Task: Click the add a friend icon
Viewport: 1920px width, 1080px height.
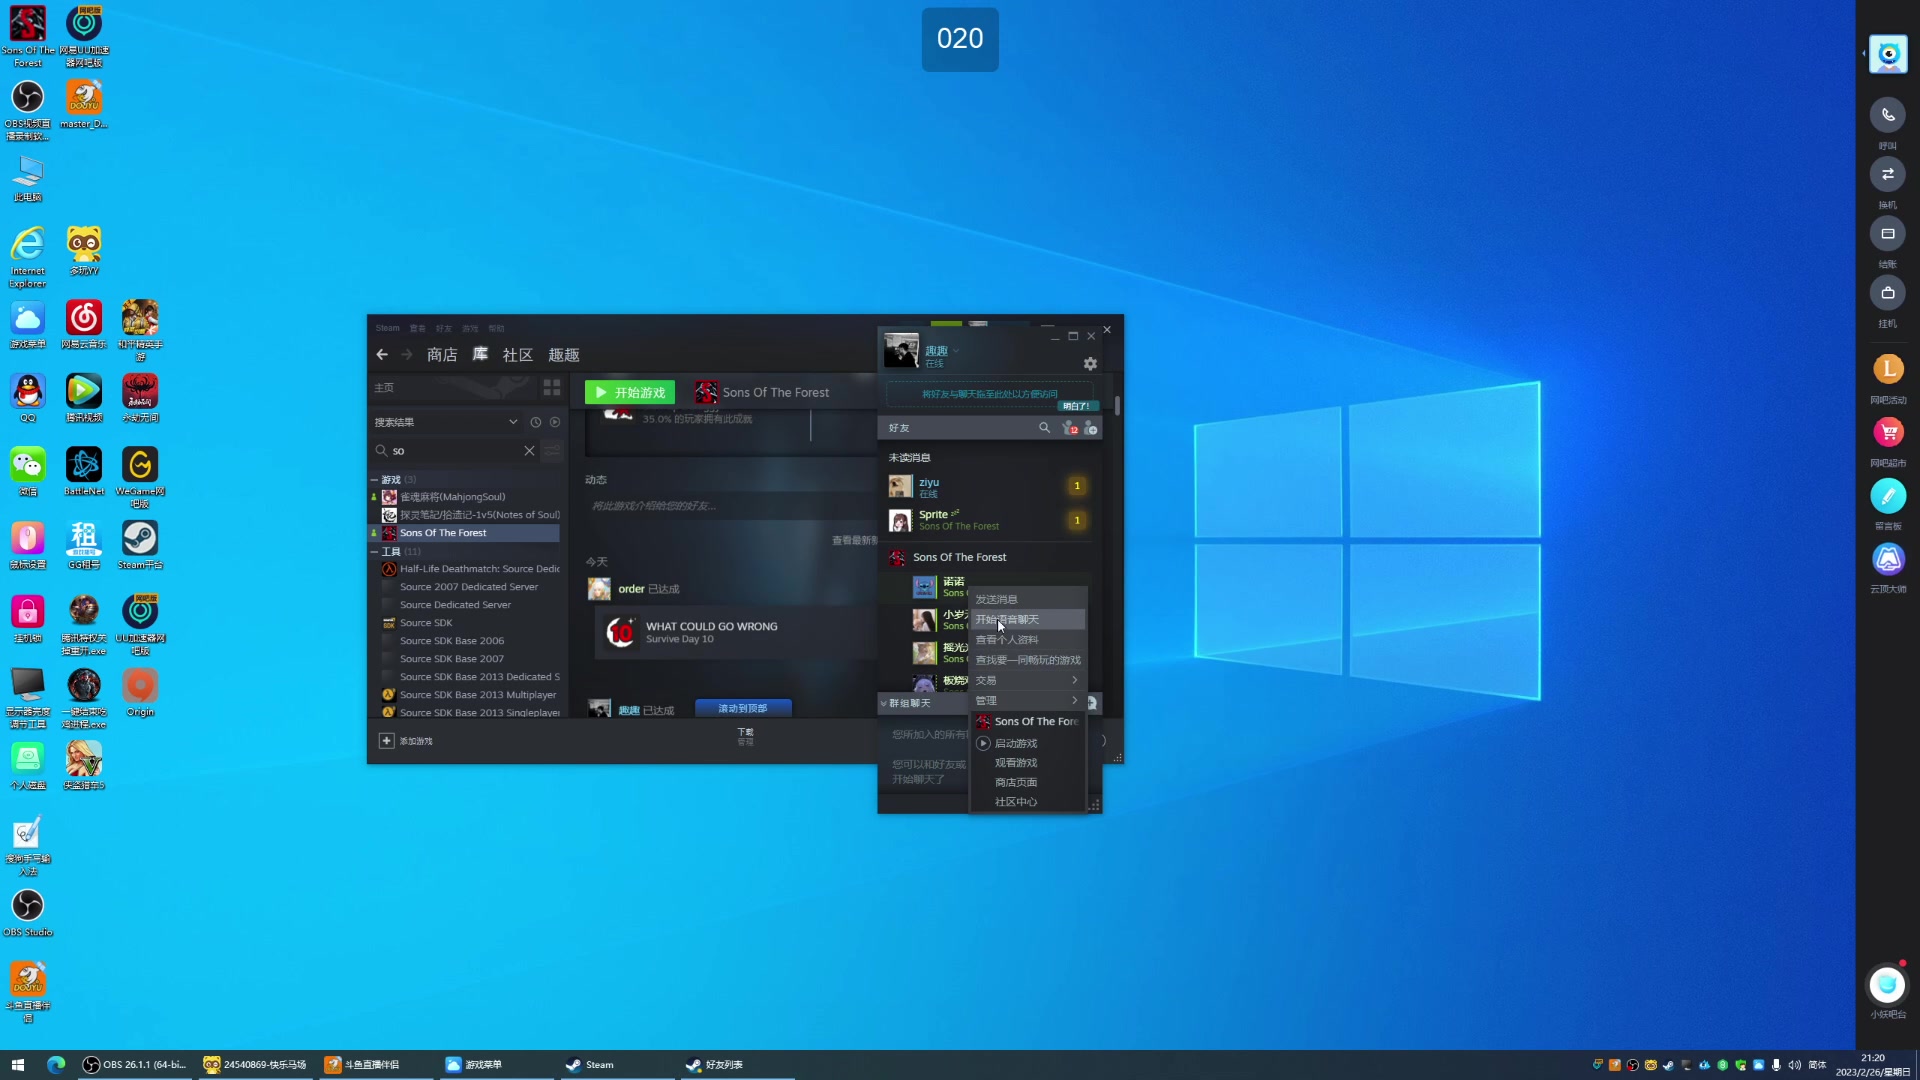Action: point(1091,428)
